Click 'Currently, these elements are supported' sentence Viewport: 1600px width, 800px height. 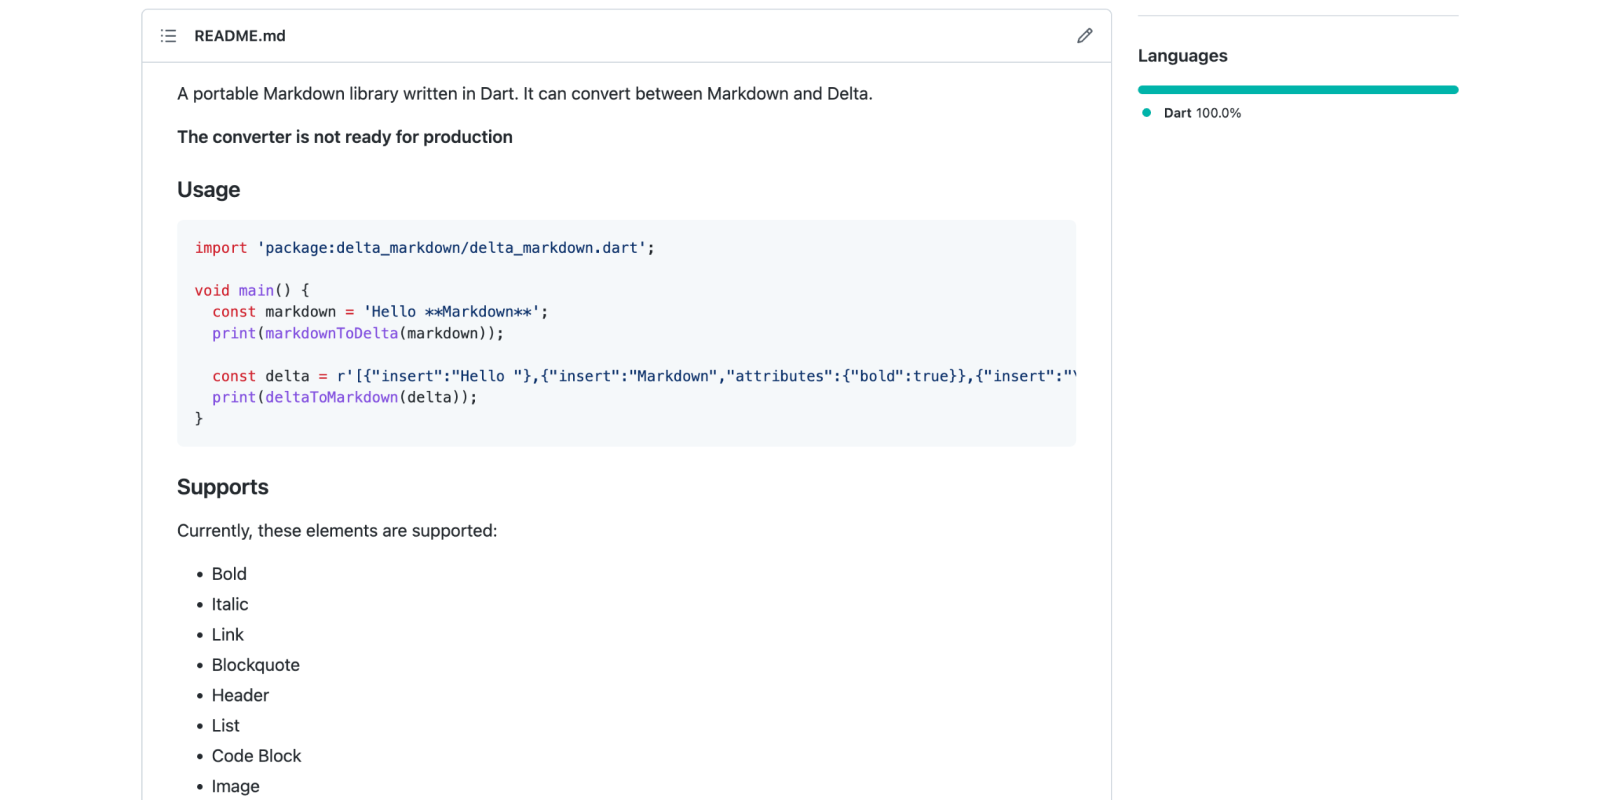click(x=337, y=531)
